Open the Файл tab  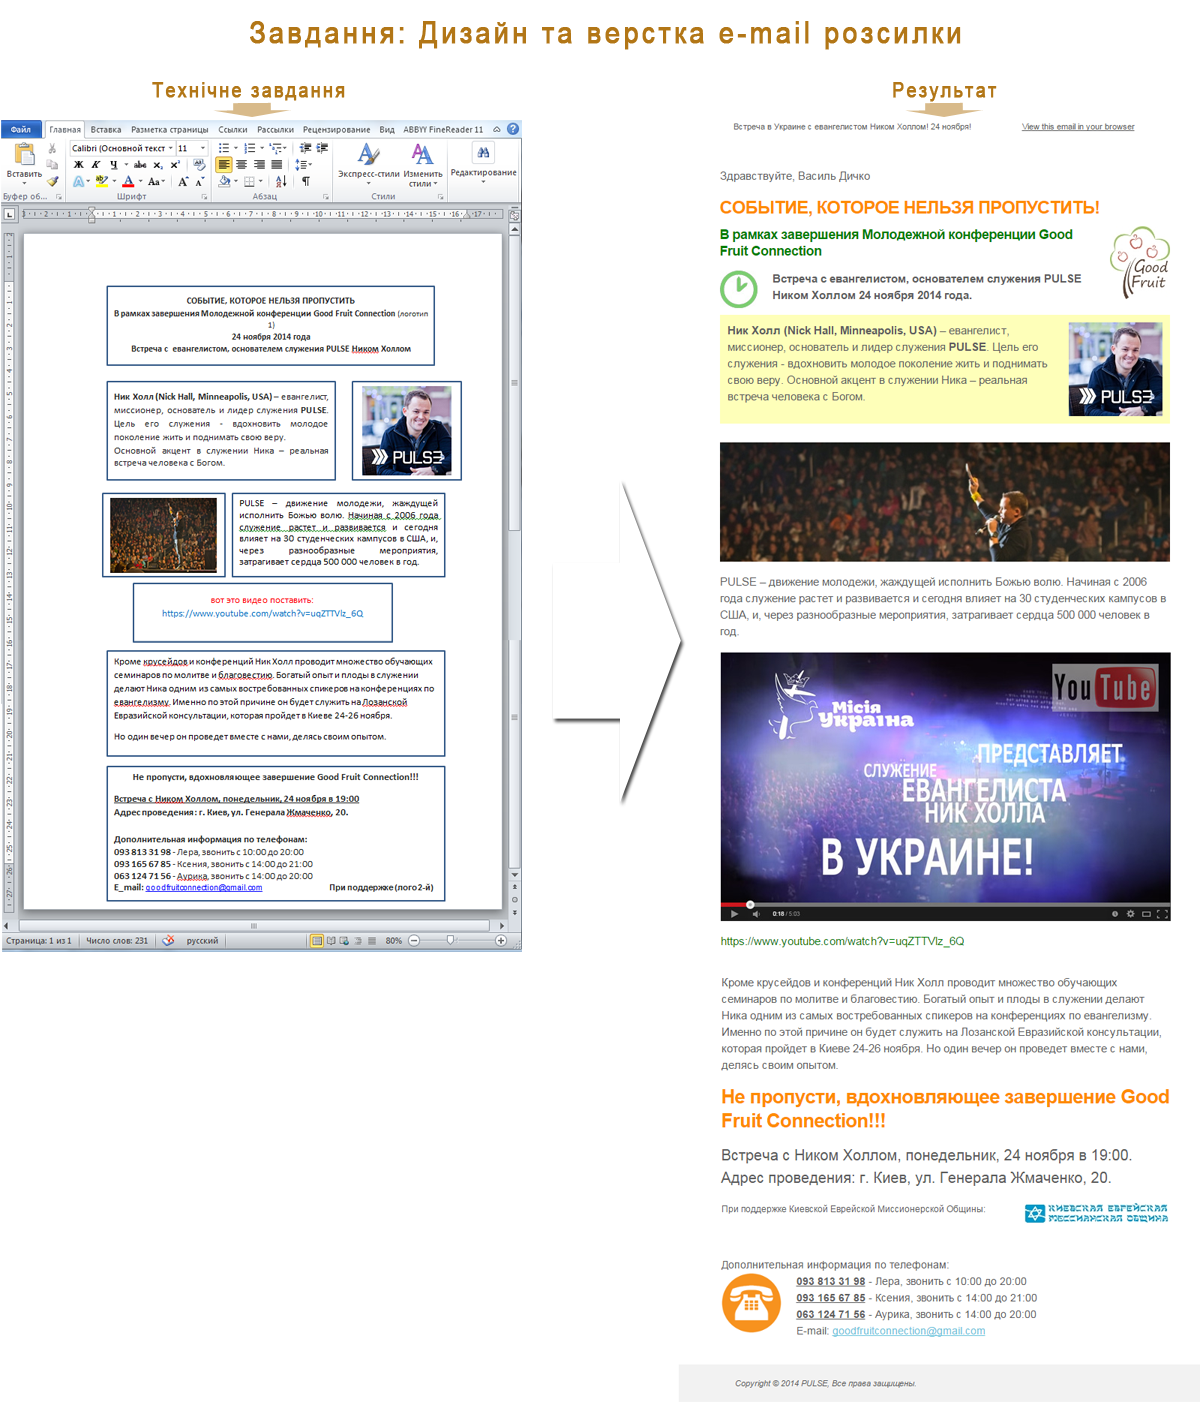[21, 129]
